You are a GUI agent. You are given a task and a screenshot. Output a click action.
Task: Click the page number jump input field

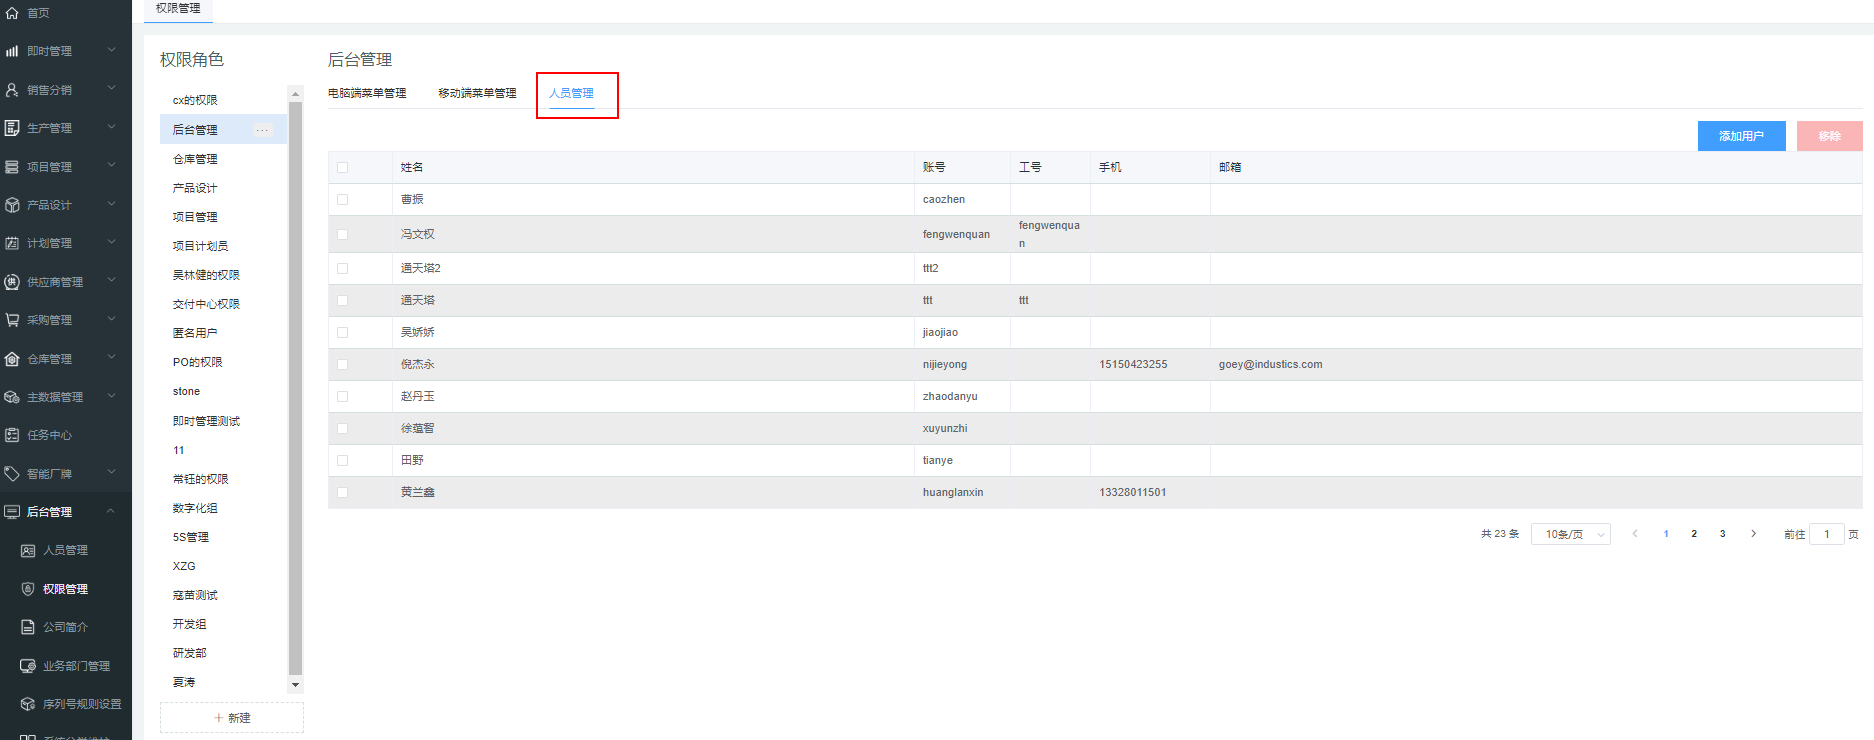(x=1826, y=535)
